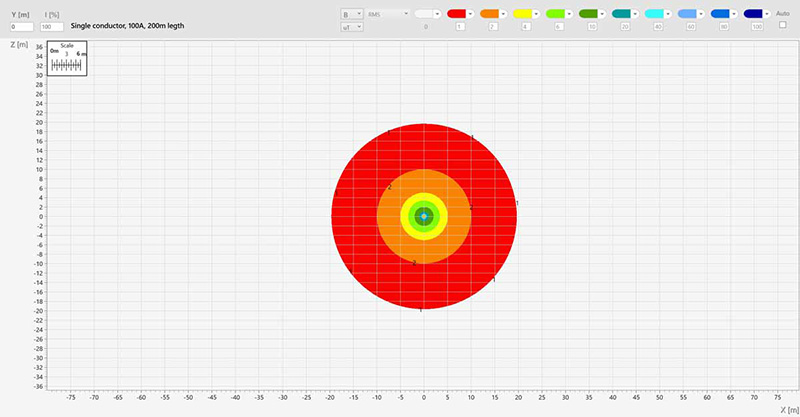Screen dimensions: 800x417
Task: Expand the yellow contour color dropdown arrow
Action: coord(536,14)
